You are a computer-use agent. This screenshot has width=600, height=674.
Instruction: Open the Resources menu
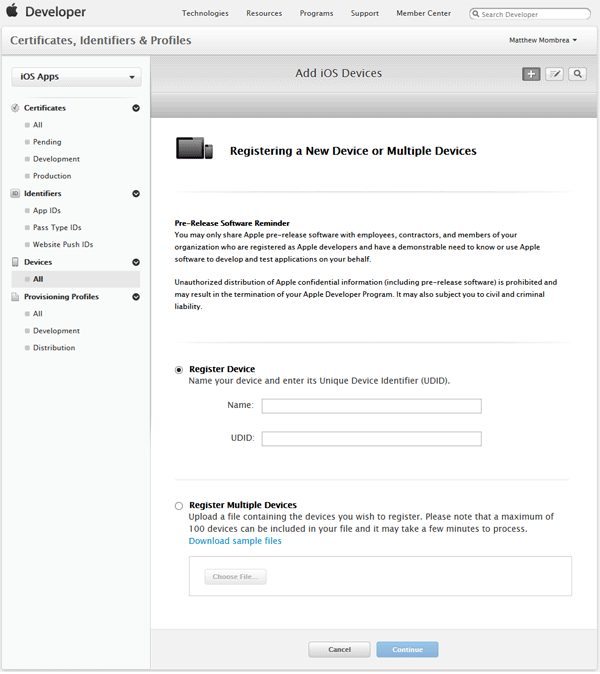pos(264,13)
